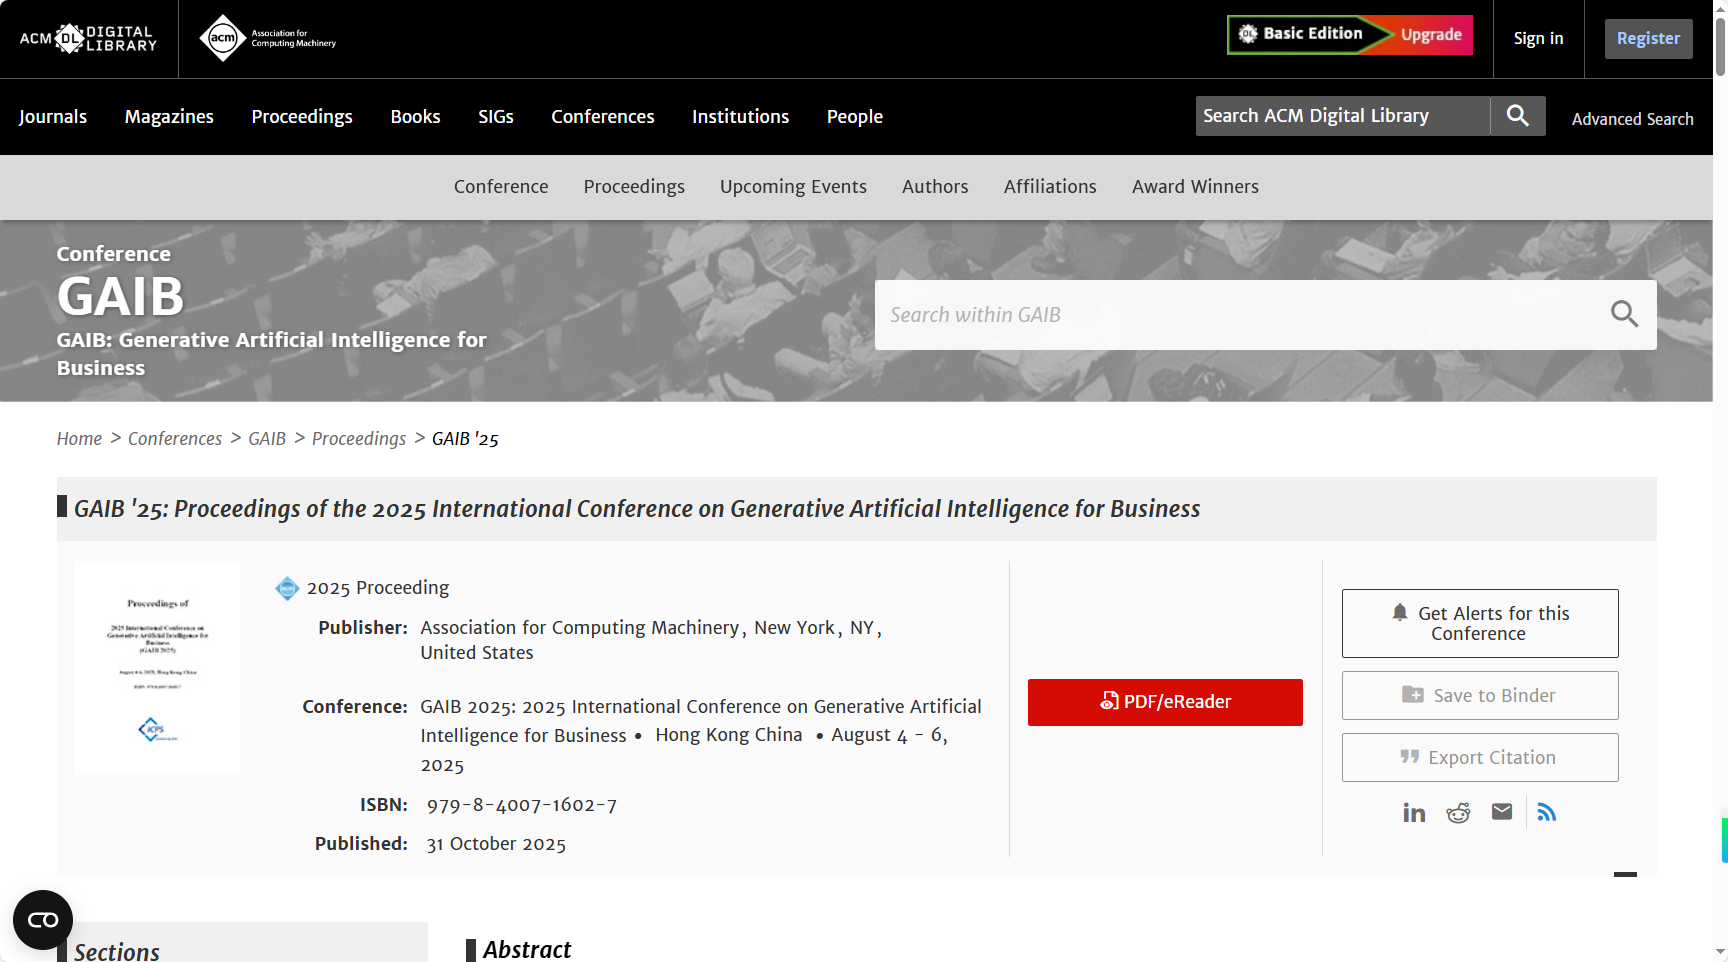The height and width of the screenshot is (962, 1728).
Task: Open the PDF/eReader button
Action: tap(1165, 702)
